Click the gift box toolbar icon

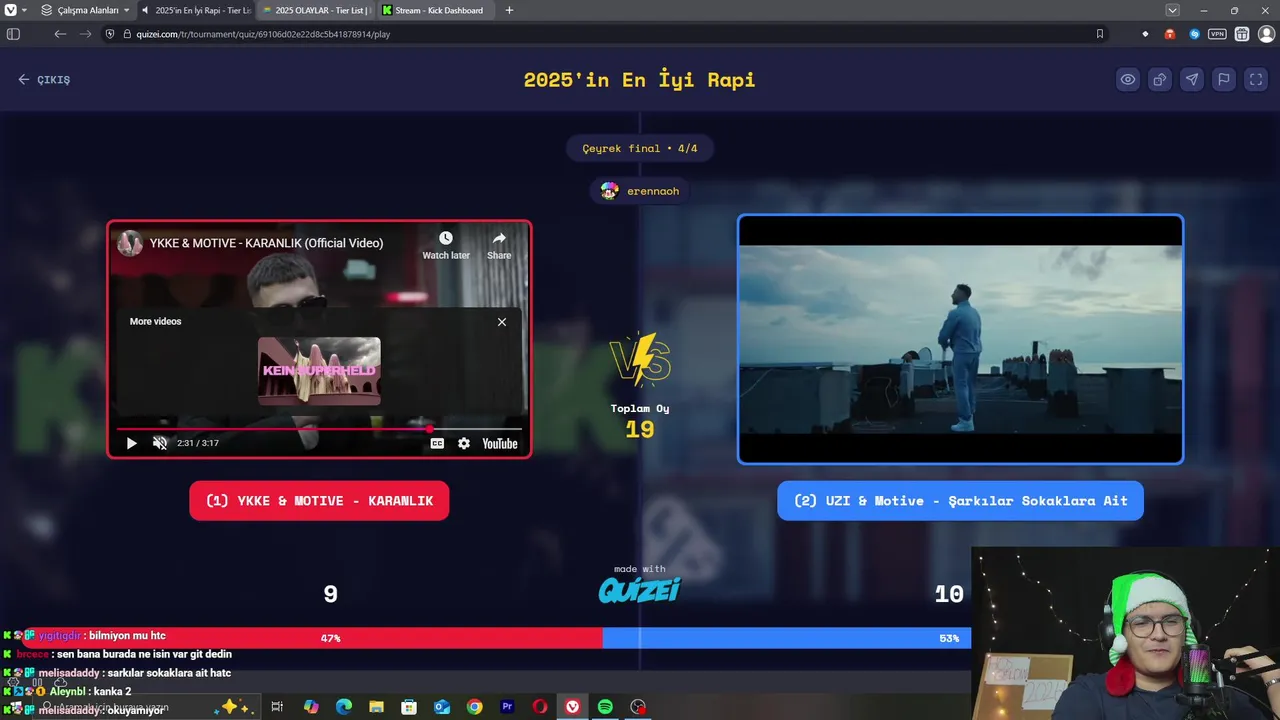click(x=1242, y=34)
